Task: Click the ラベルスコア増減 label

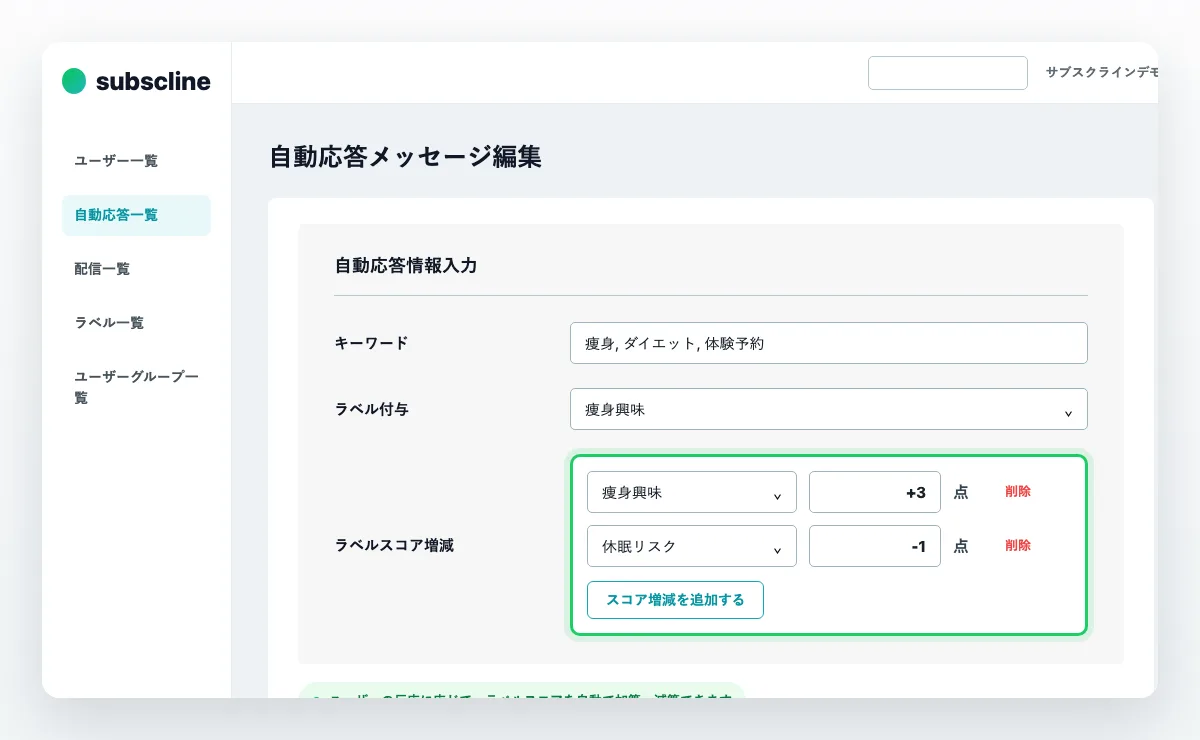Action: (x=394, y=546)
